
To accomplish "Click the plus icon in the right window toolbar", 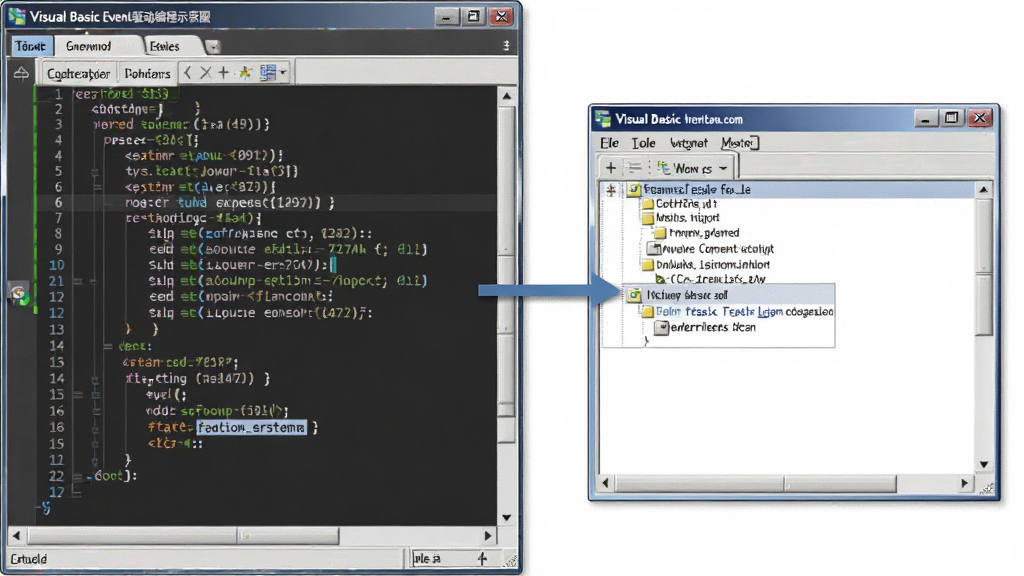I will click(x=611, y=168).
